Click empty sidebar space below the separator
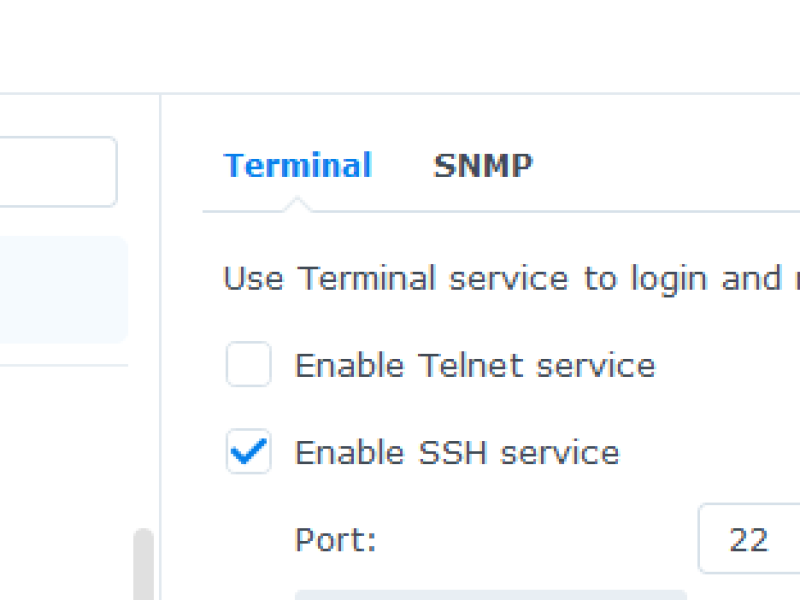The image size is (800, 600). coord(64,444)
